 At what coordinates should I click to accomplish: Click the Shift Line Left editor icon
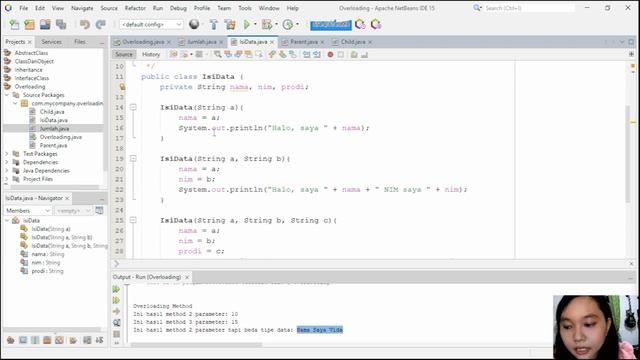[x=306, y=54]
